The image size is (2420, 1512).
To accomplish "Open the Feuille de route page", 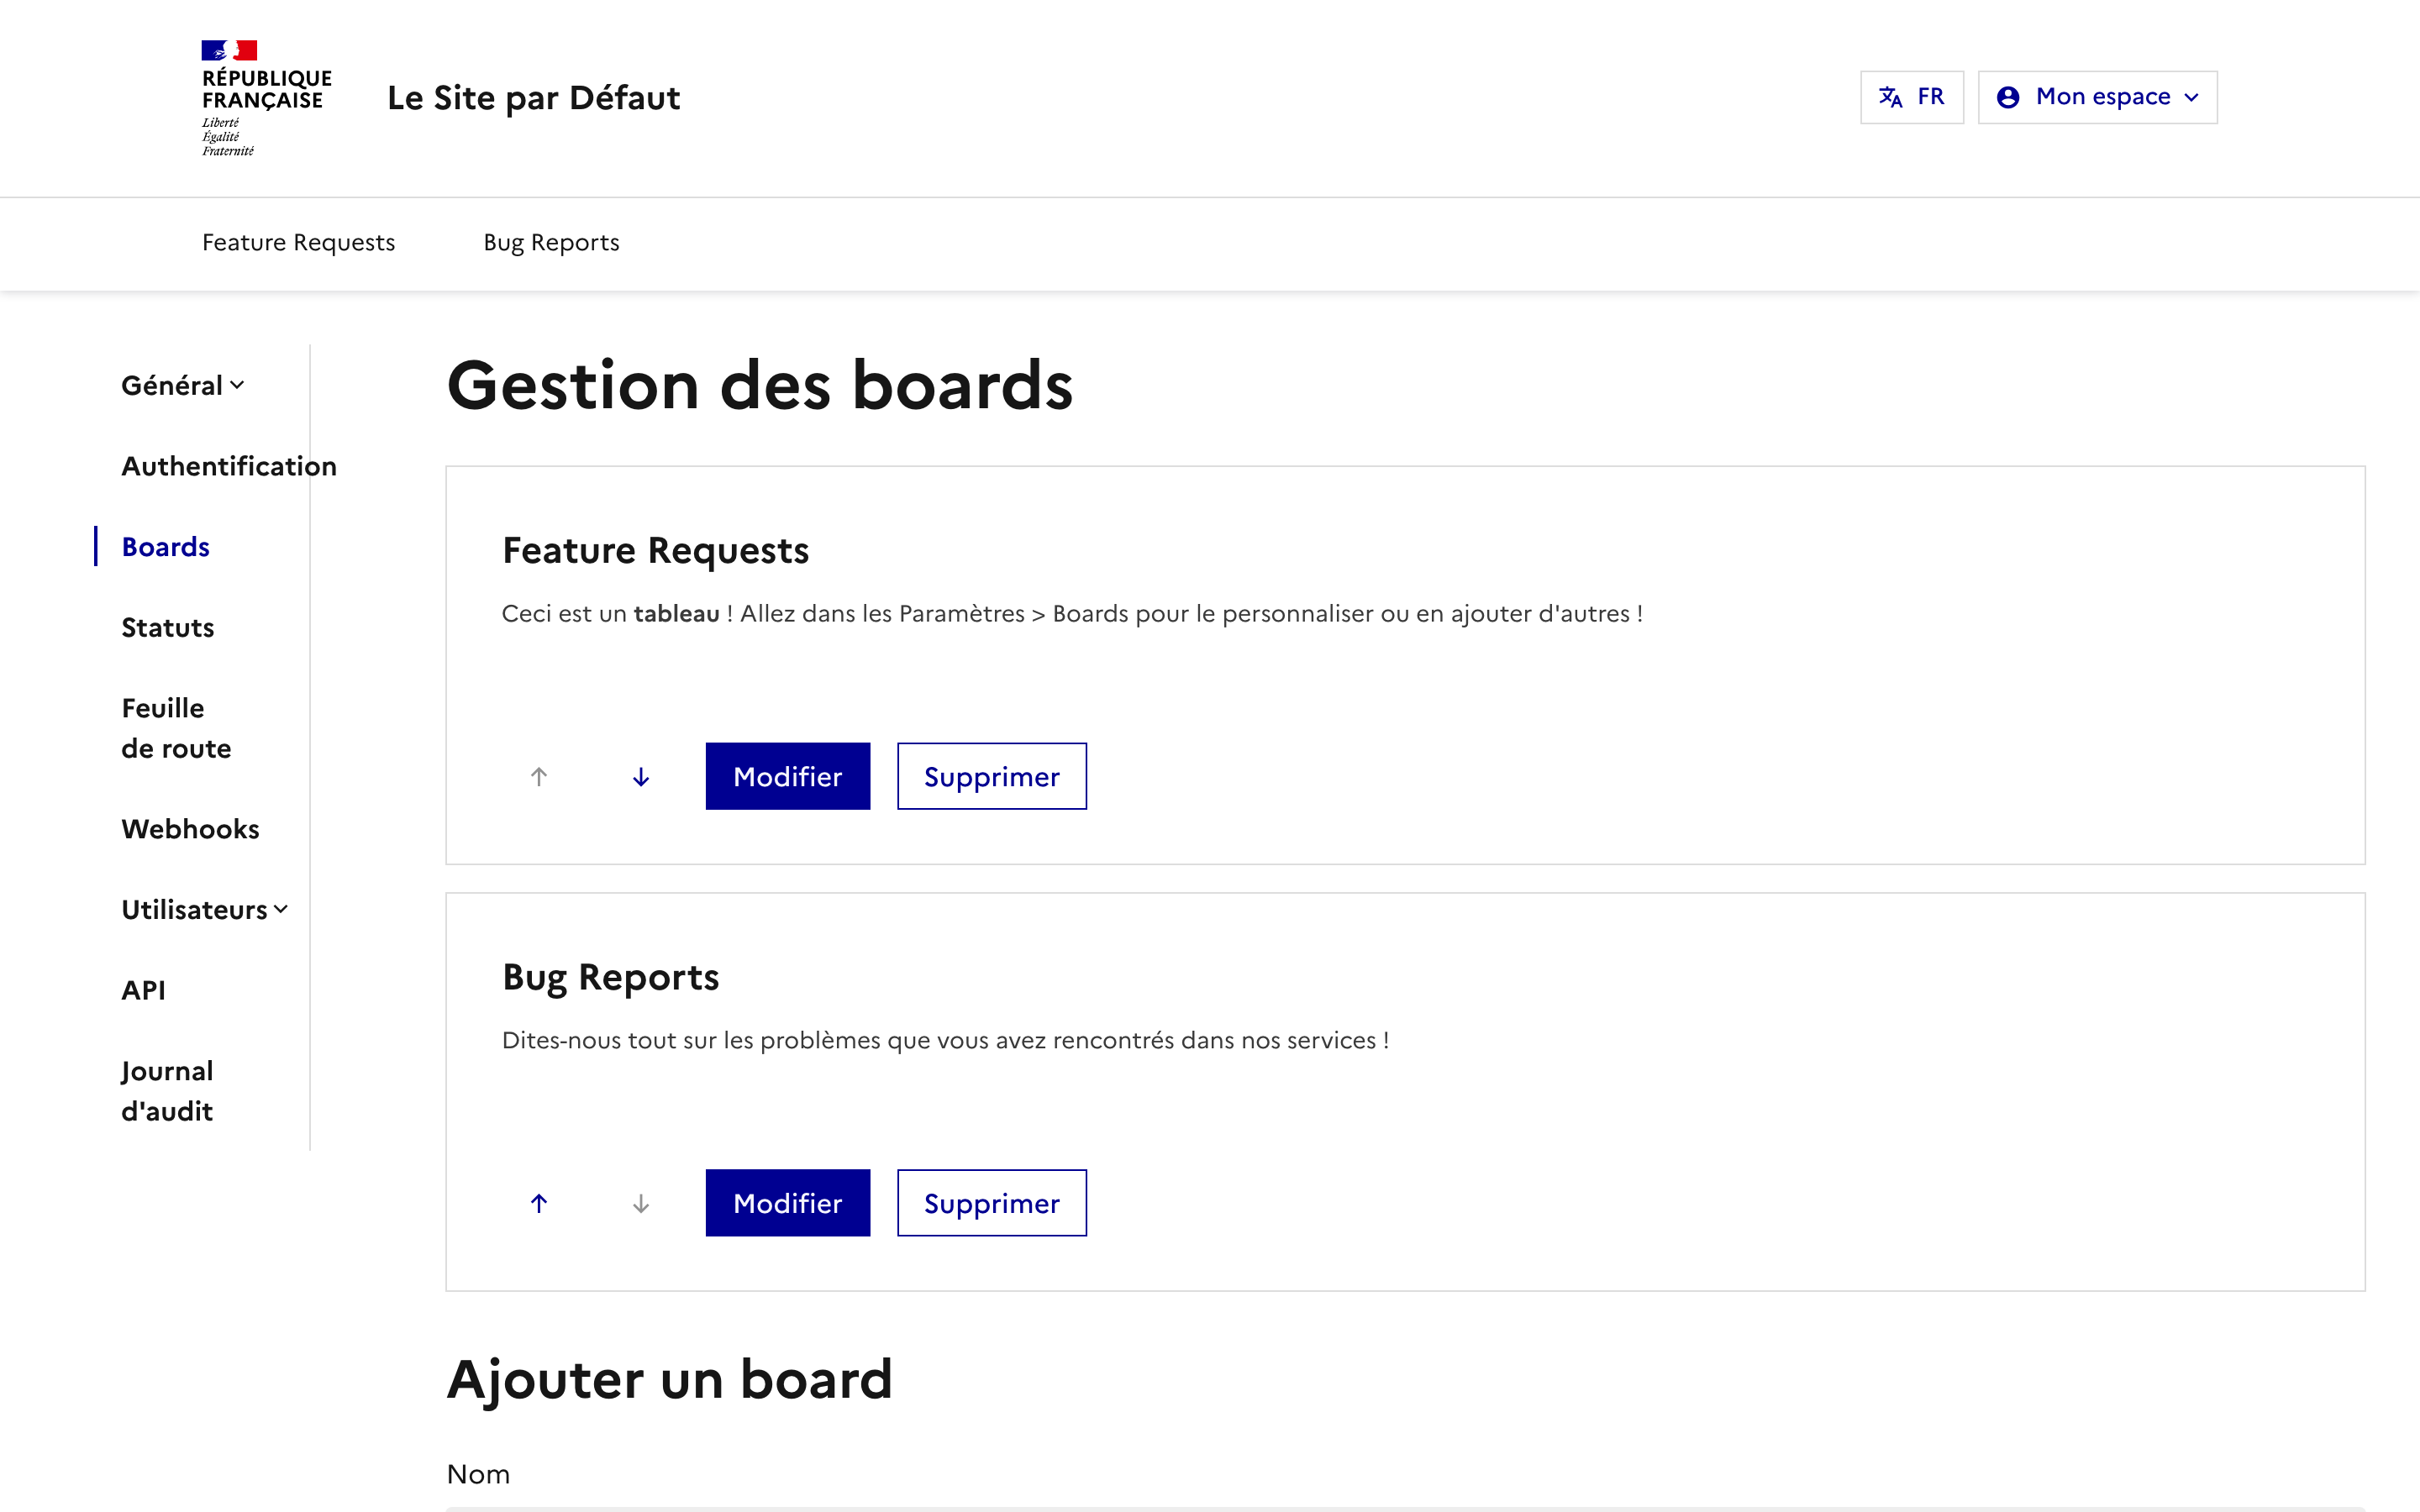I will tap(176, 727).
